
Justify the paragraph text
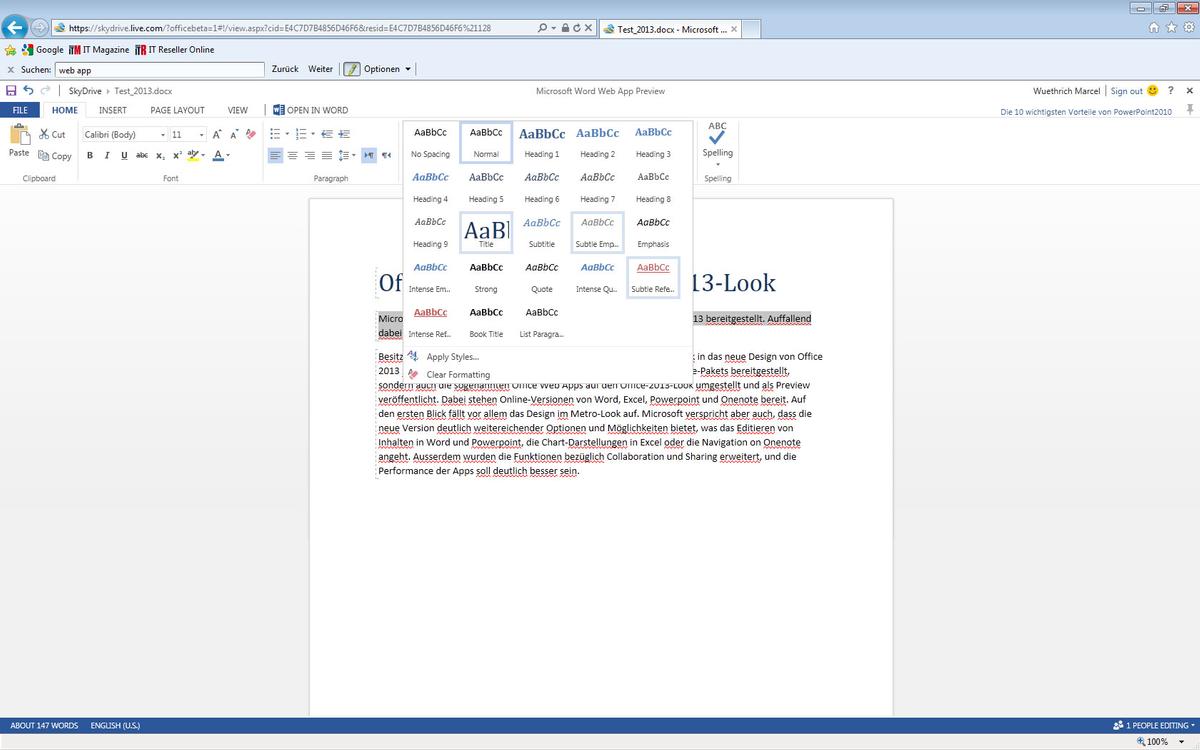pos(326,155)
